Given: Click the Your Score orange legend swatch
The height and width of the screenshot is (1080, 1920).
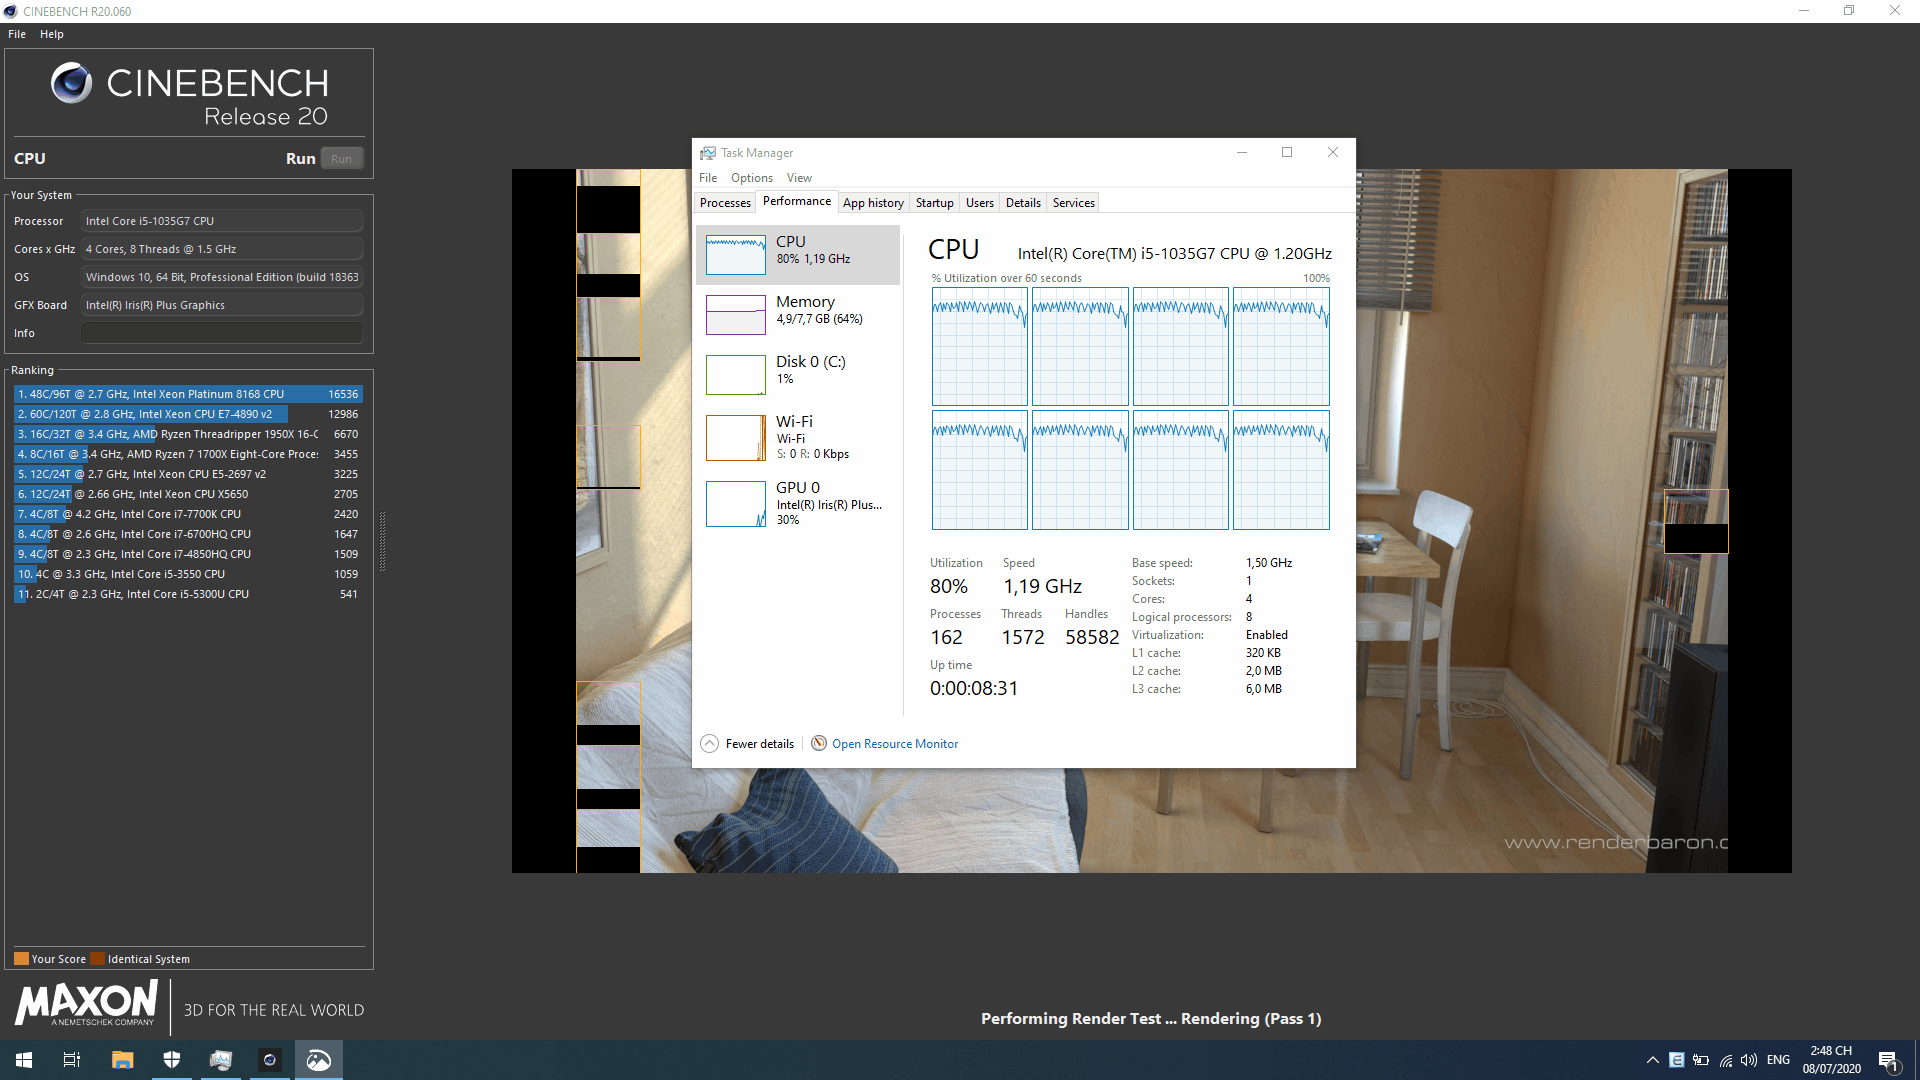Looking at the screenshot, I should [x=21, y=959].
